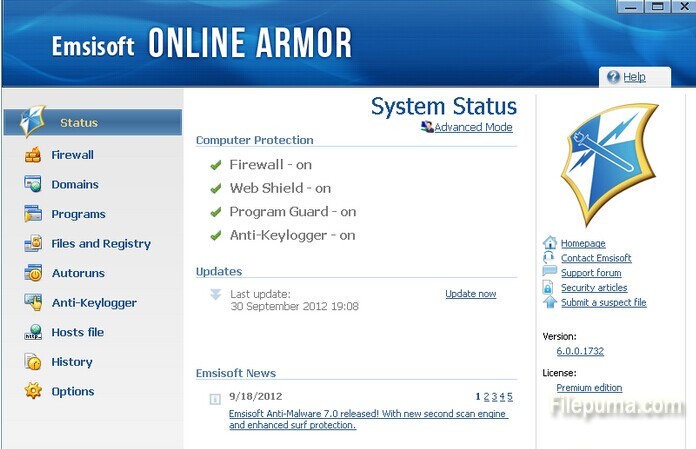
Task: Click the Update now link
Action: (x=470, y=294)
